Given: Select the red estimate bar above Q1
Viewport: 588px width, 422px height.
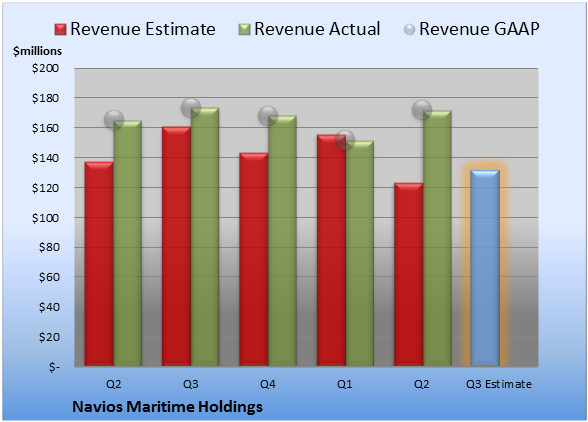Looking at the screenshot, I should (331, 250).
